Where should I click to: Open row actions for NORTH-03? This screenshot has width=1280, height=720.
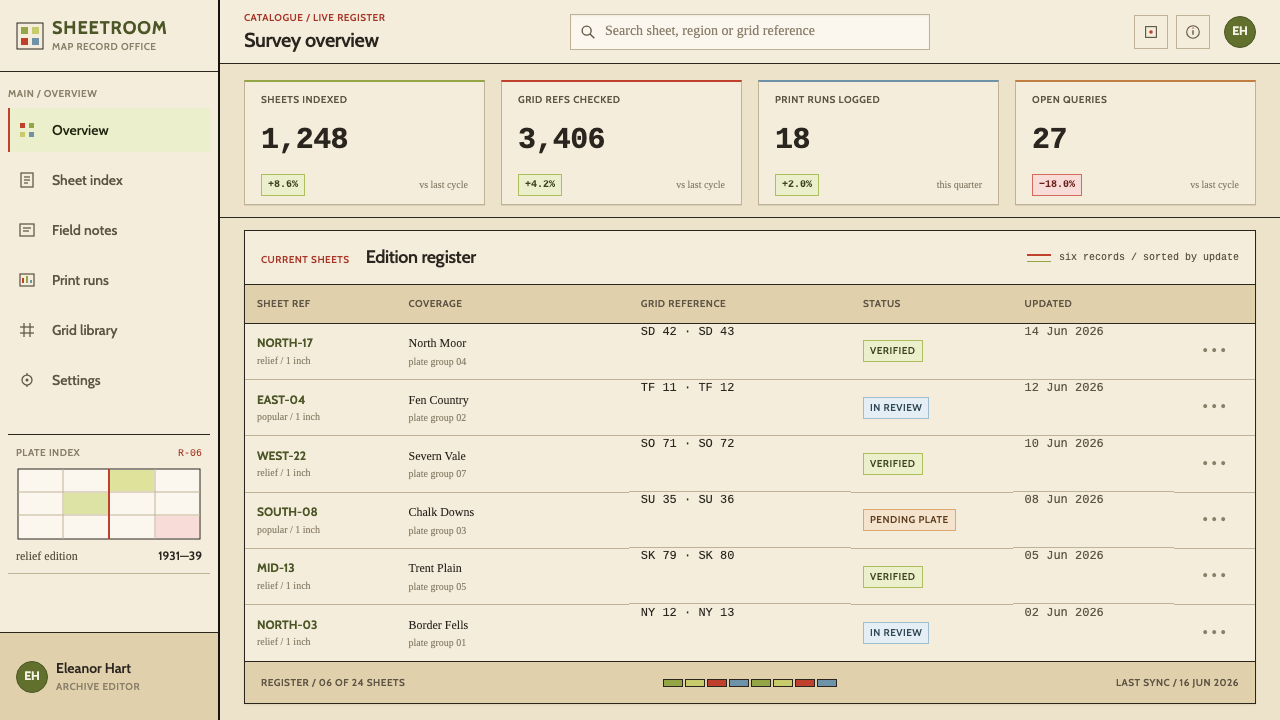pos(1214,632)
